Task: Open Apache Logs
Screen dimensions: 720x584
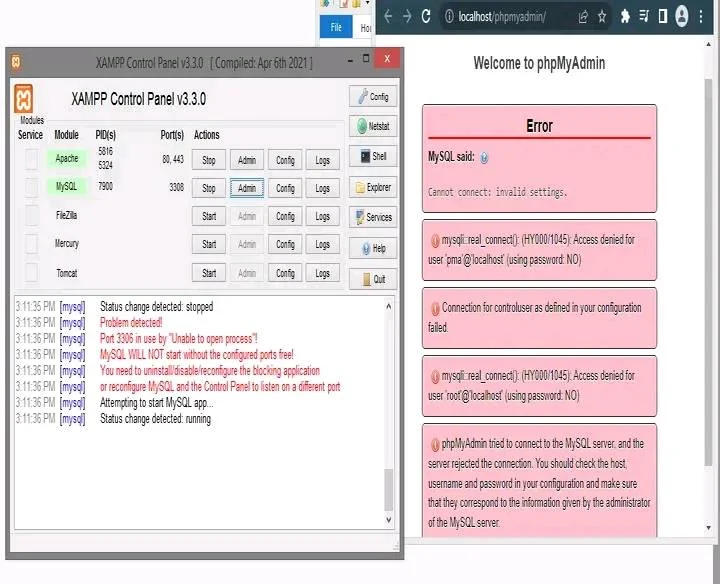Action: (x=323, y=160)
